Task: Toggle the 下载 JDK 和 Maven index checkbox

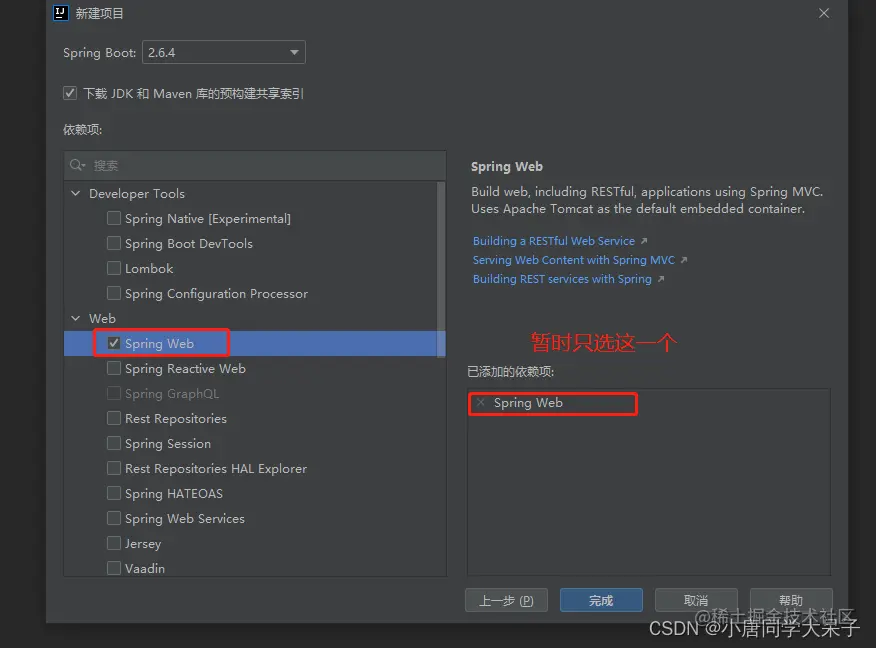Action: (x=70, y=93)
